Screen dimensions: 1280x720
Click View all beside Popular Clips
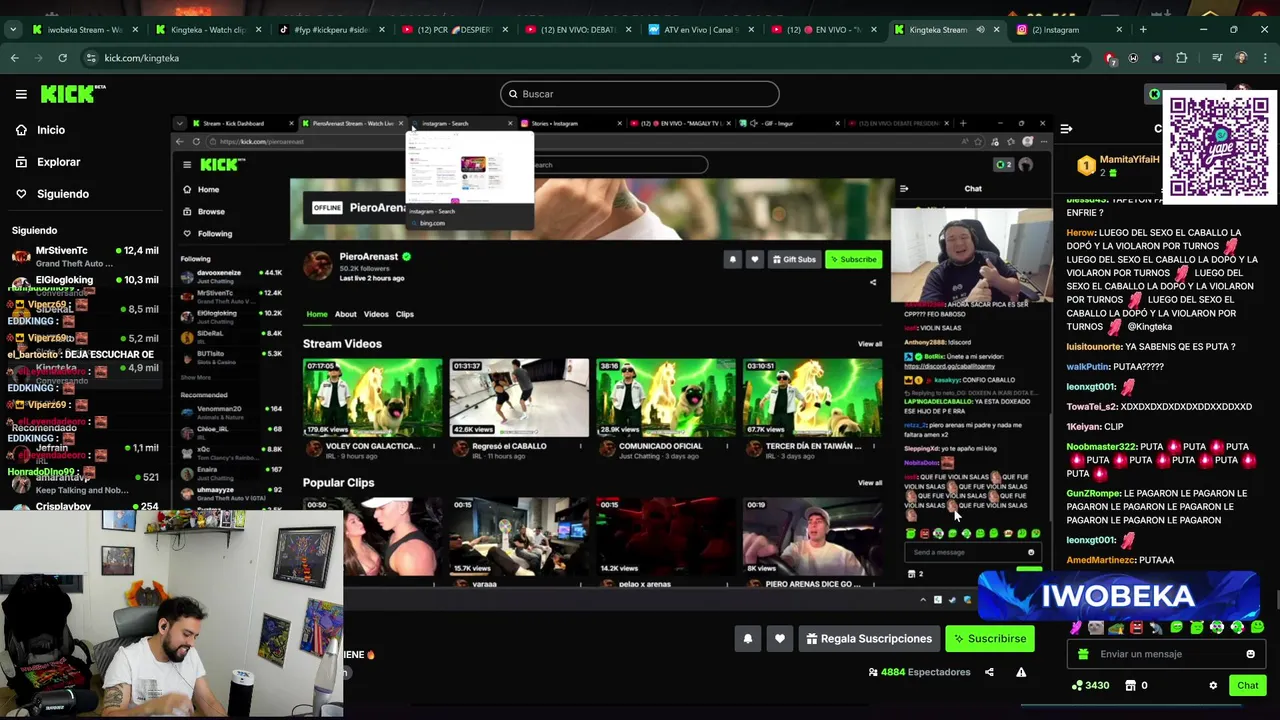[870, 483]
